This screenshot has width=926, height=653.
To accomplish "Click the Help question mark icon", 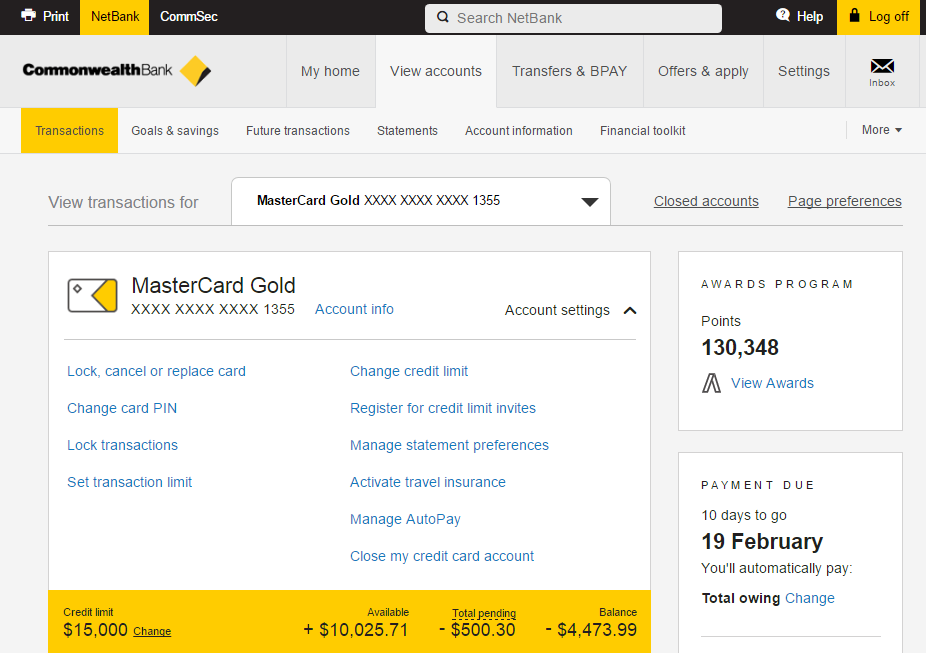I will (783, 16).
